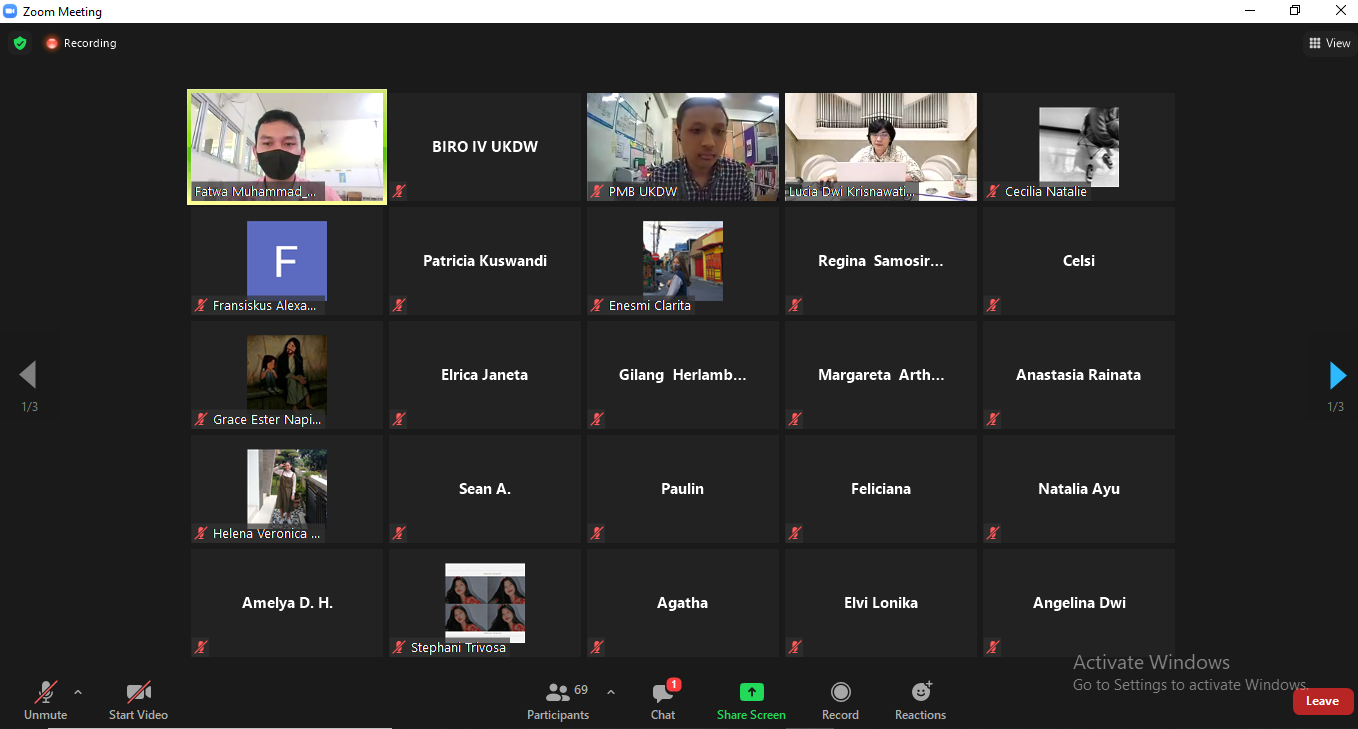Go back using the previous page arrow
Screen dimensions: 1358x729
29,375
